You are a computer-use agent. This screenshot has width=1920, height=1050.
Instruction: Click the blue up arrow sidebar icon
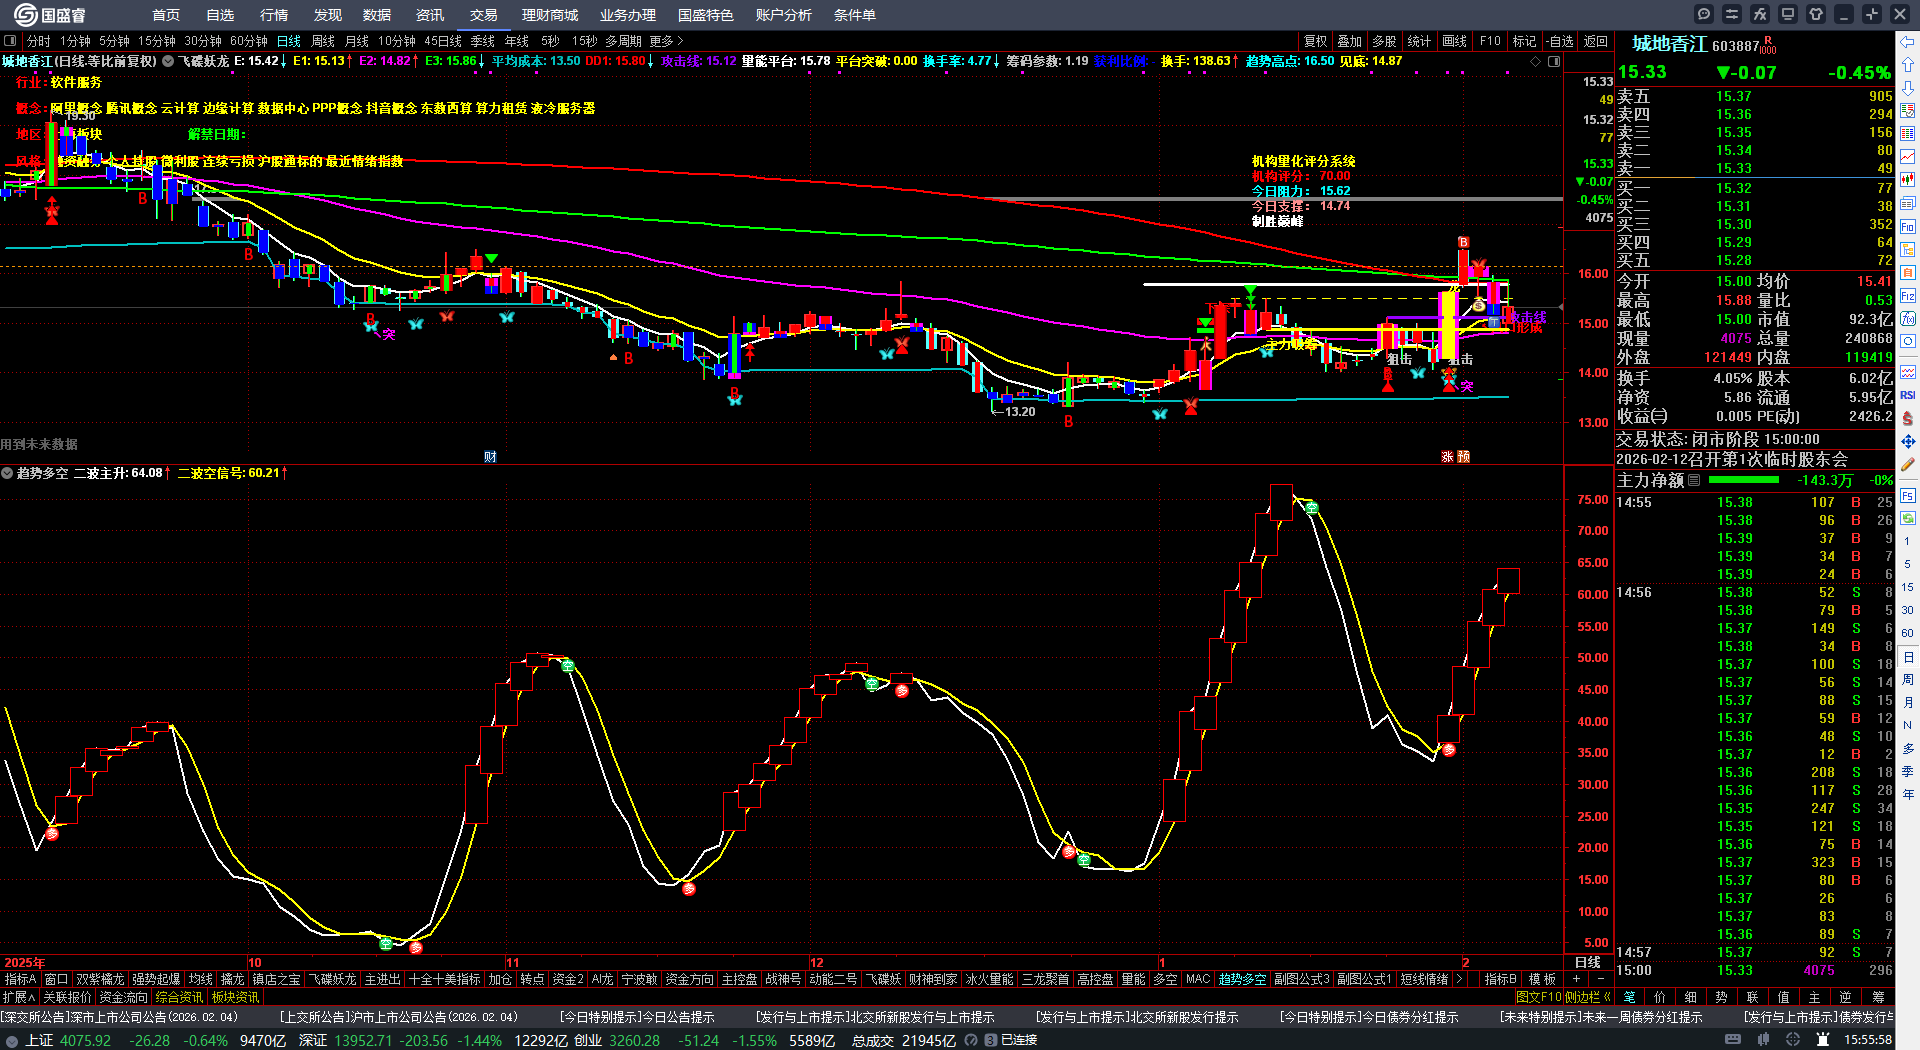point(1908,64)
